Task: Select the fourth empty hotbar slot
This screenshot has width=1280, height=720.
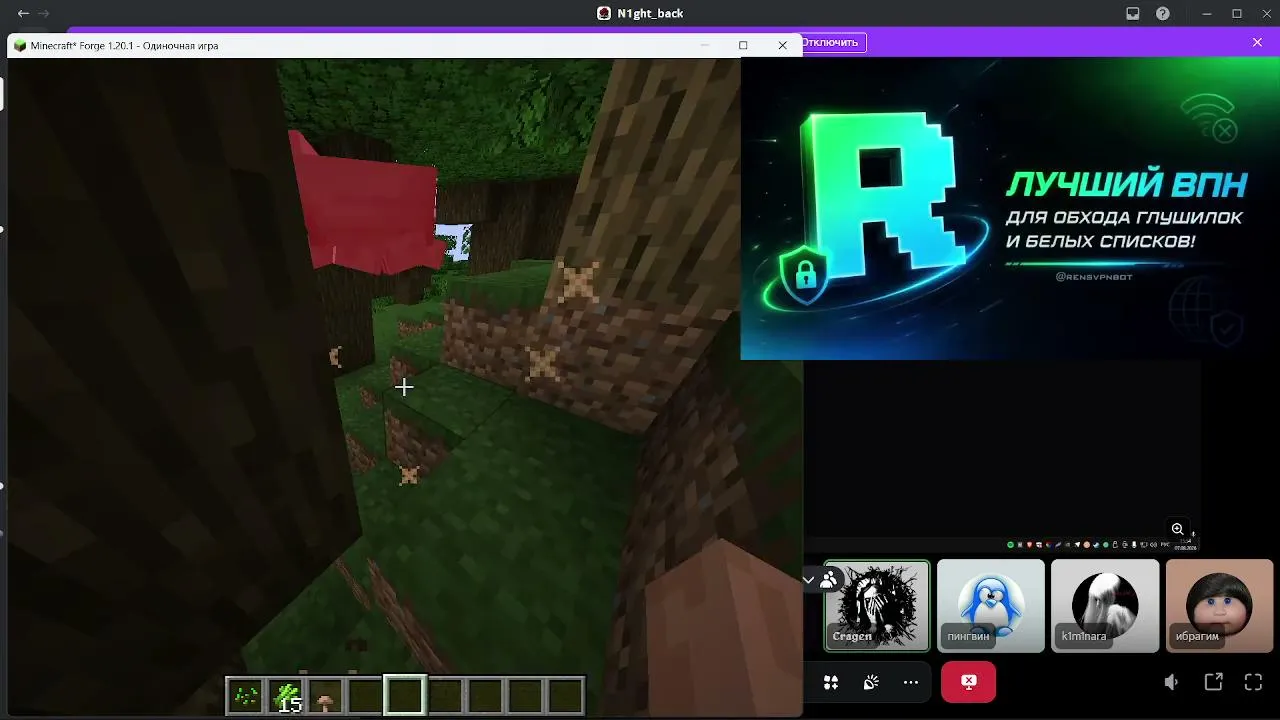Action: click(x=365, y=696)
